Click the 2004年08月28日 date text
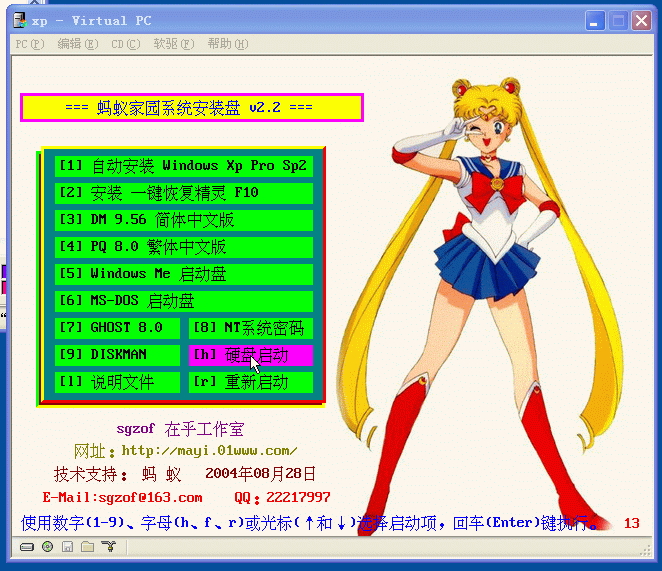This screenshot has width=662, height=571. [260, 474]
